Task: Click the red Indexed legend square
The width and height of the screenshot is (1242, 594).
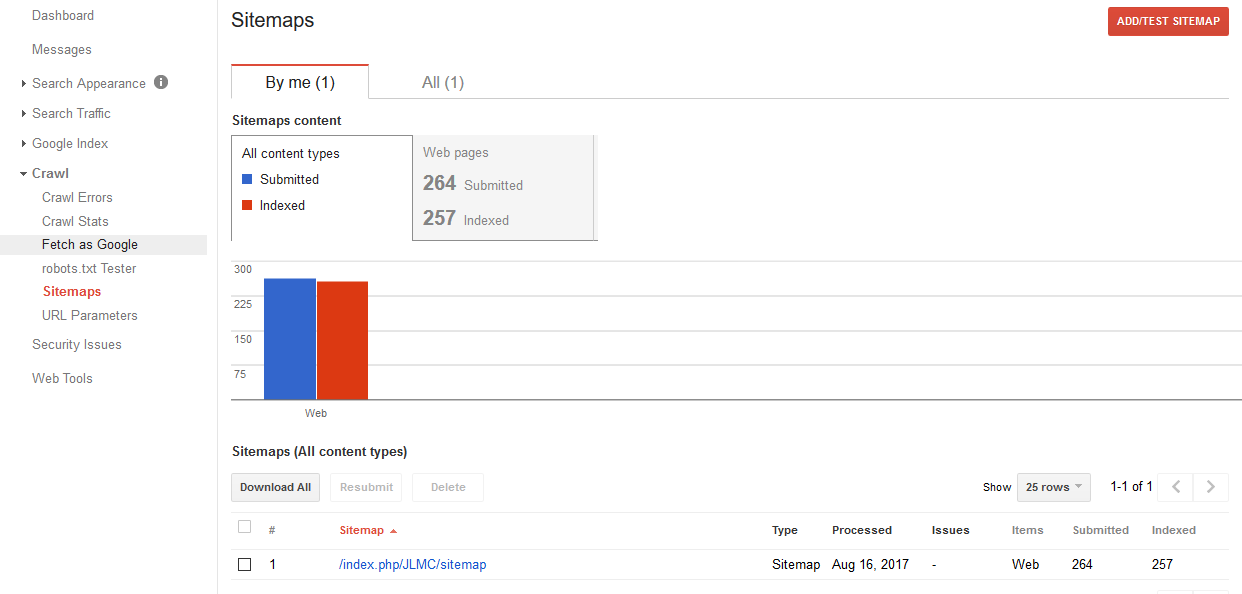Action: pyautogui.click(x=247, y=205)
